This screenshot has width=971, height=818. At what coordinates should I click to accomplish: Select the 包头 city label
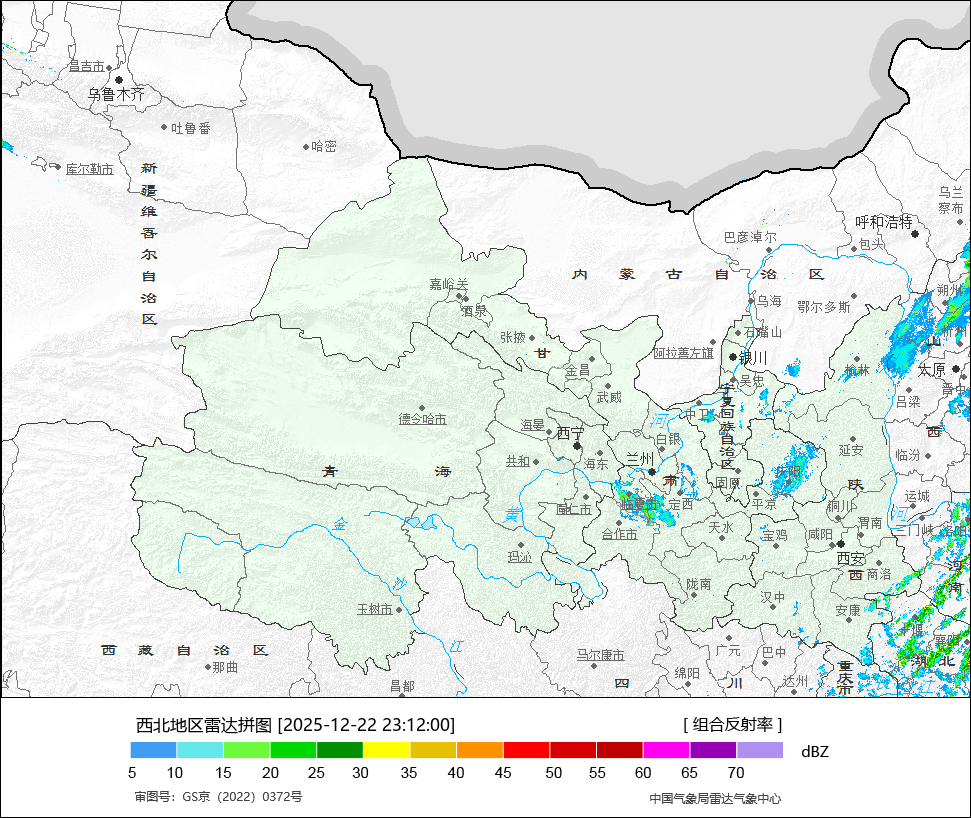coord(872,245)
